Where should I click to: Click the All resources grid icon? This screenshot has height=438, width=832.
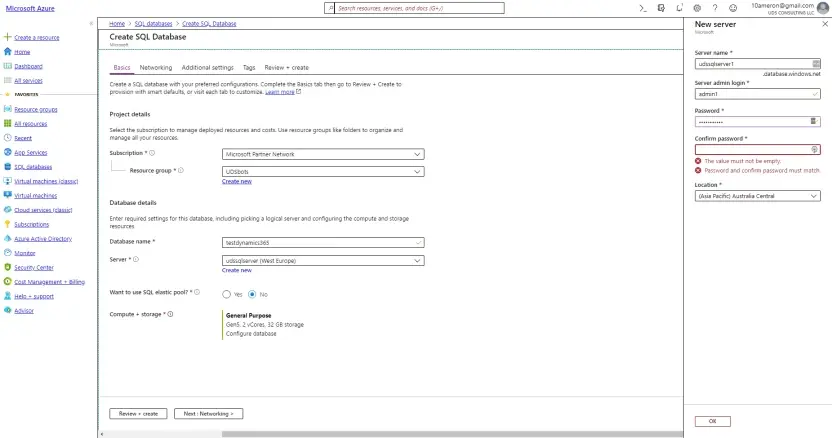(7, 123)
